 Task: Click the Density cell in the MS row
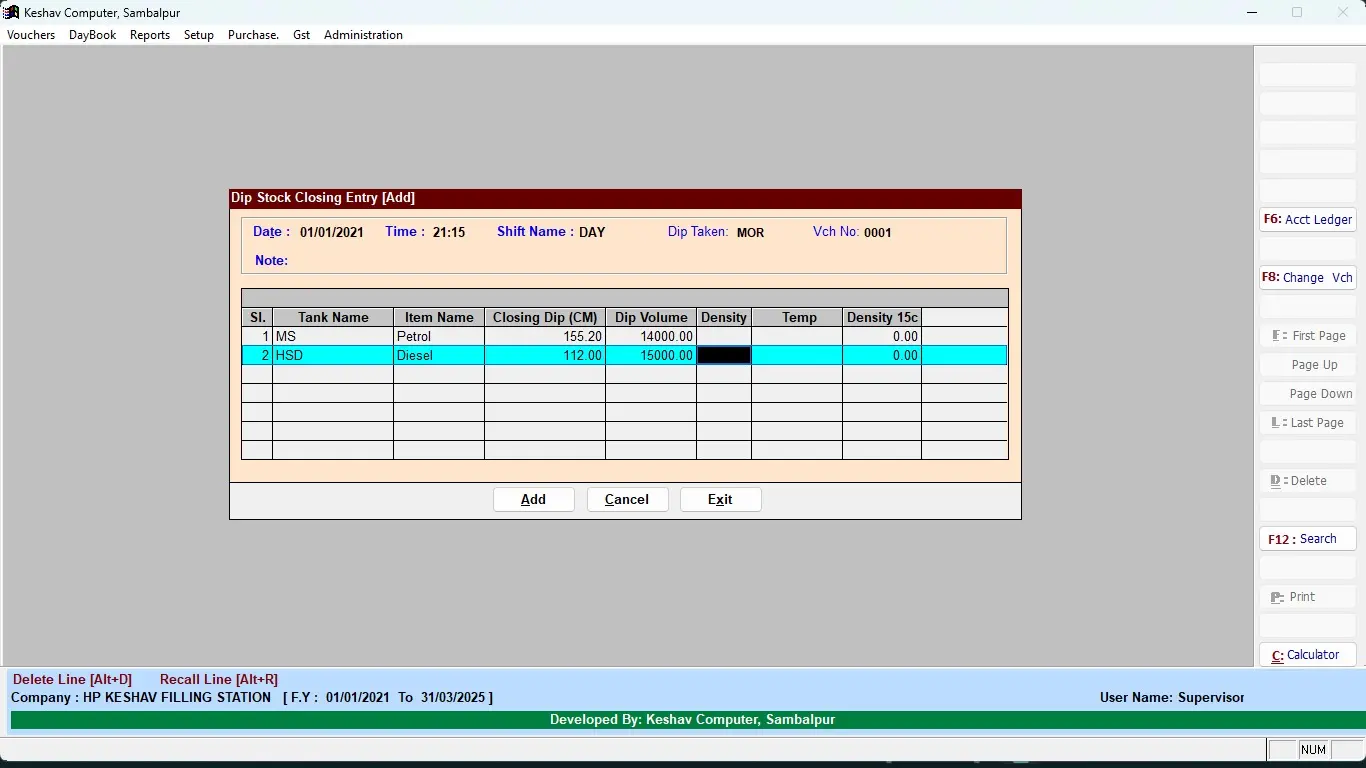[x=724, y=336]
